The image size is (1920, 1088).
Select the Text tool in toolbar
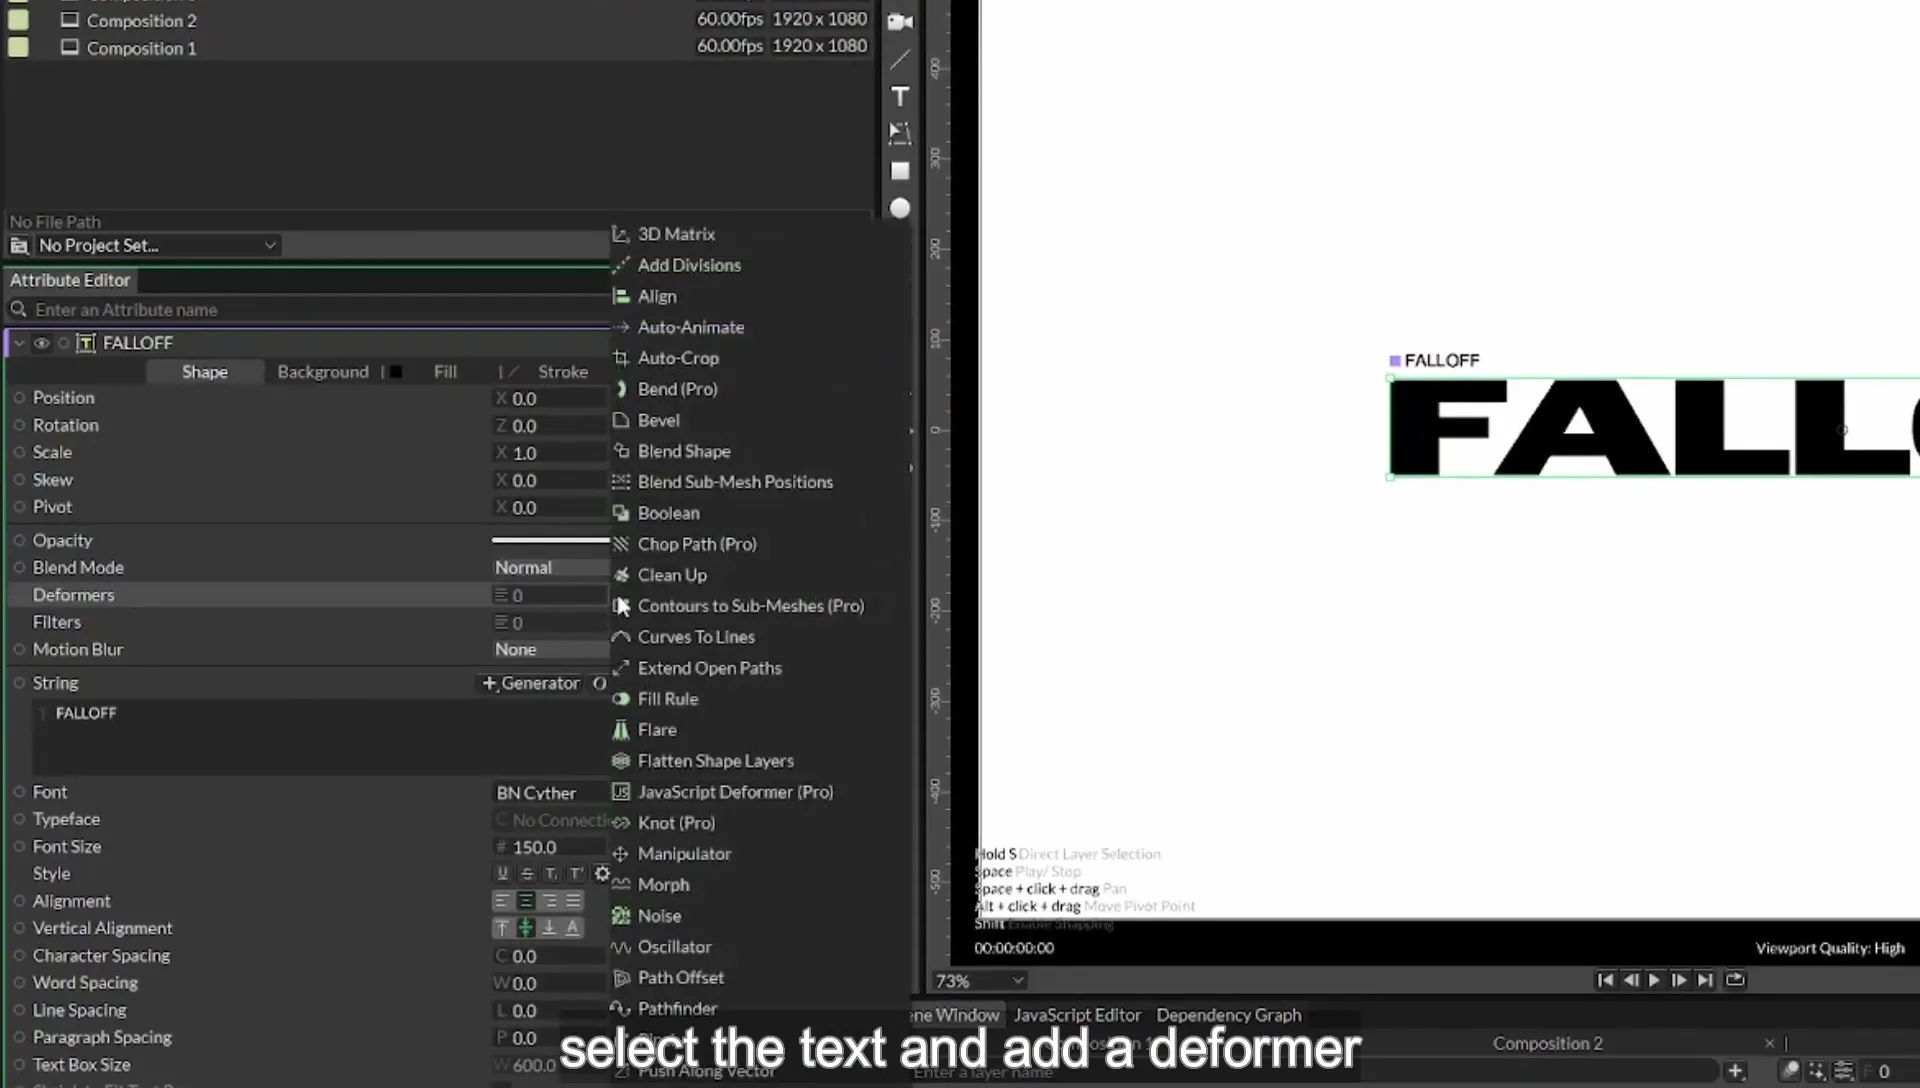pyautogui.click(x=900, y=96)
